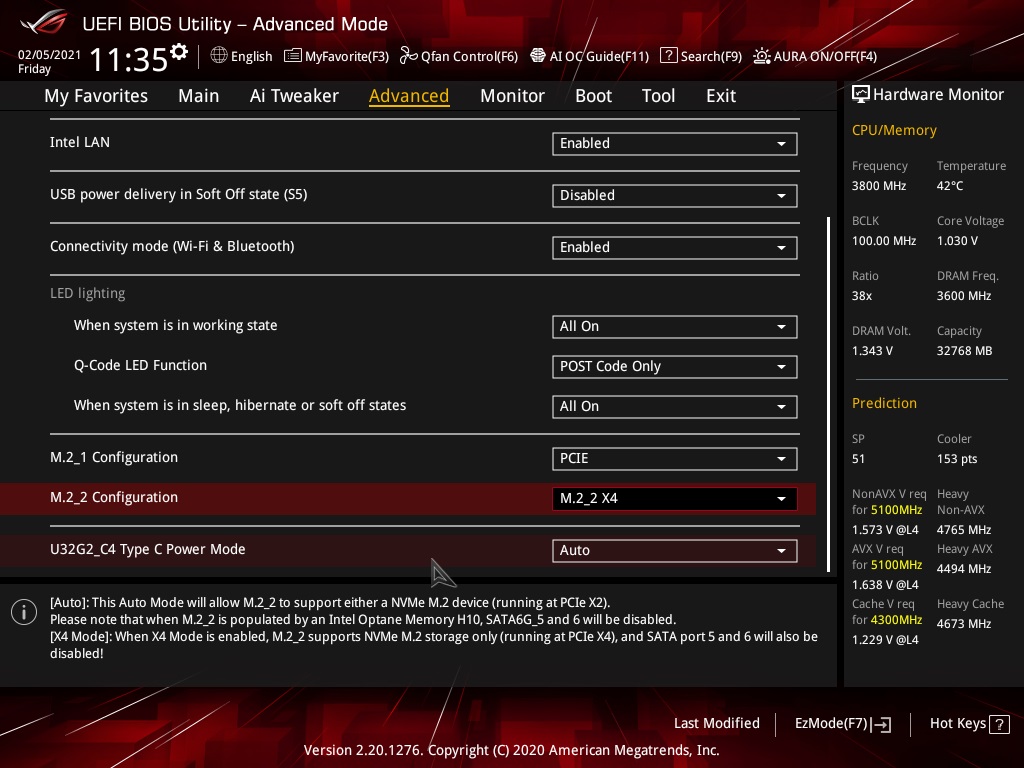Open M.2_1 Configuration dropdown

675,458
